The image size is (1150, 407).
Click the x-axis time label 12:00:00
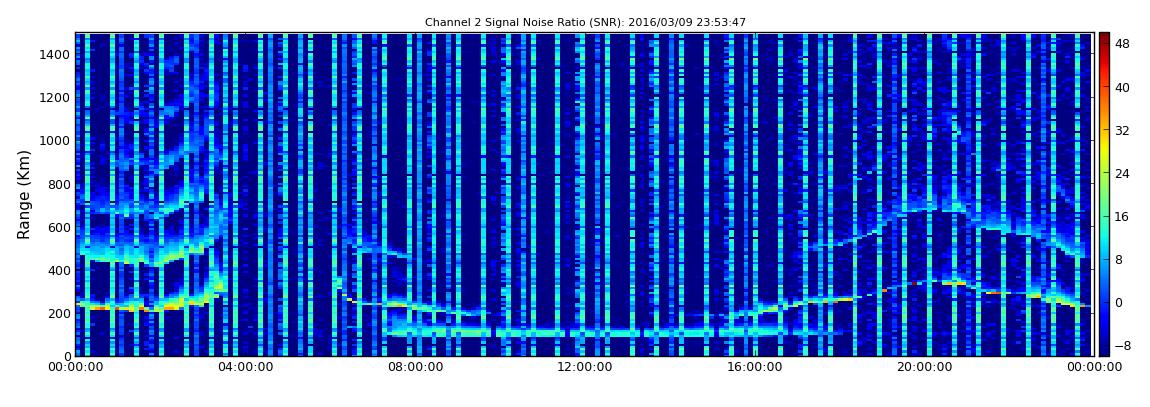tap(585, 367)
